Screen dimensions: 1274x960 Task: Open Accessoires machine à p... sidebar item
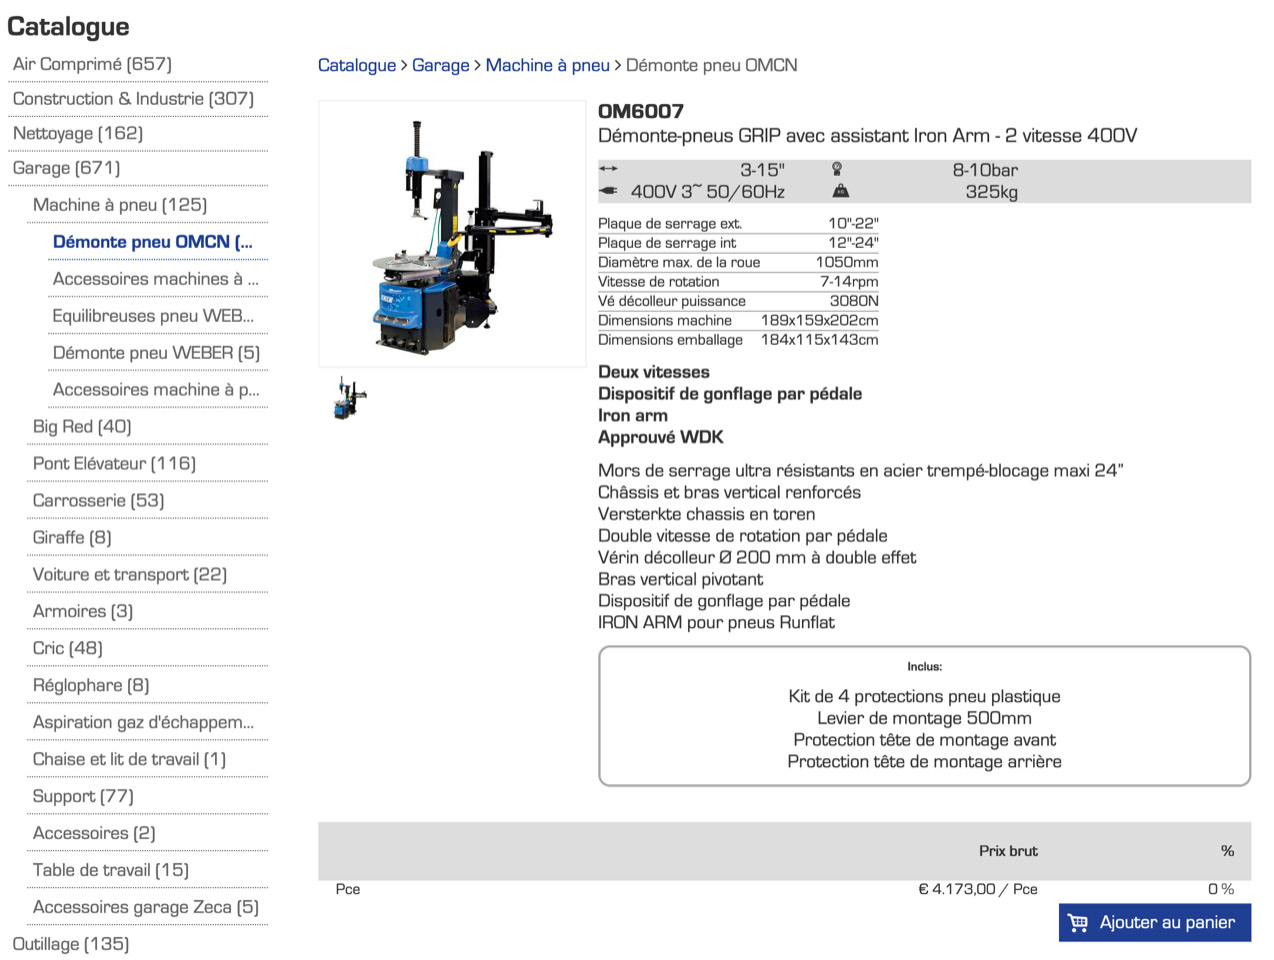[156, 390]
